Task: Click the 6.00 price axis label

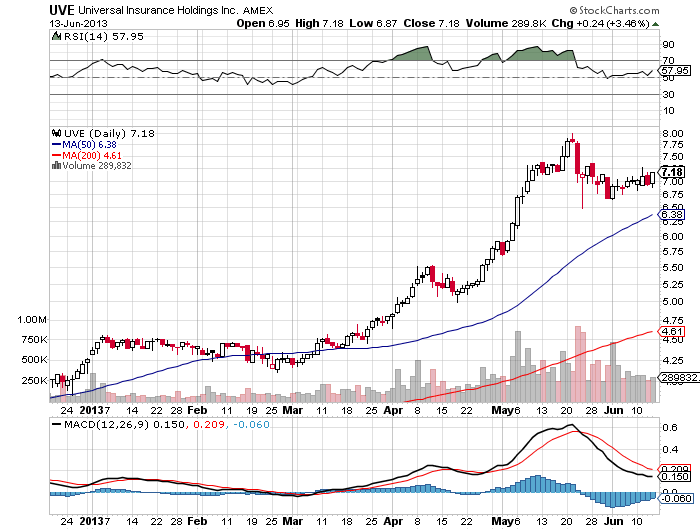Action: coord(673,237)
